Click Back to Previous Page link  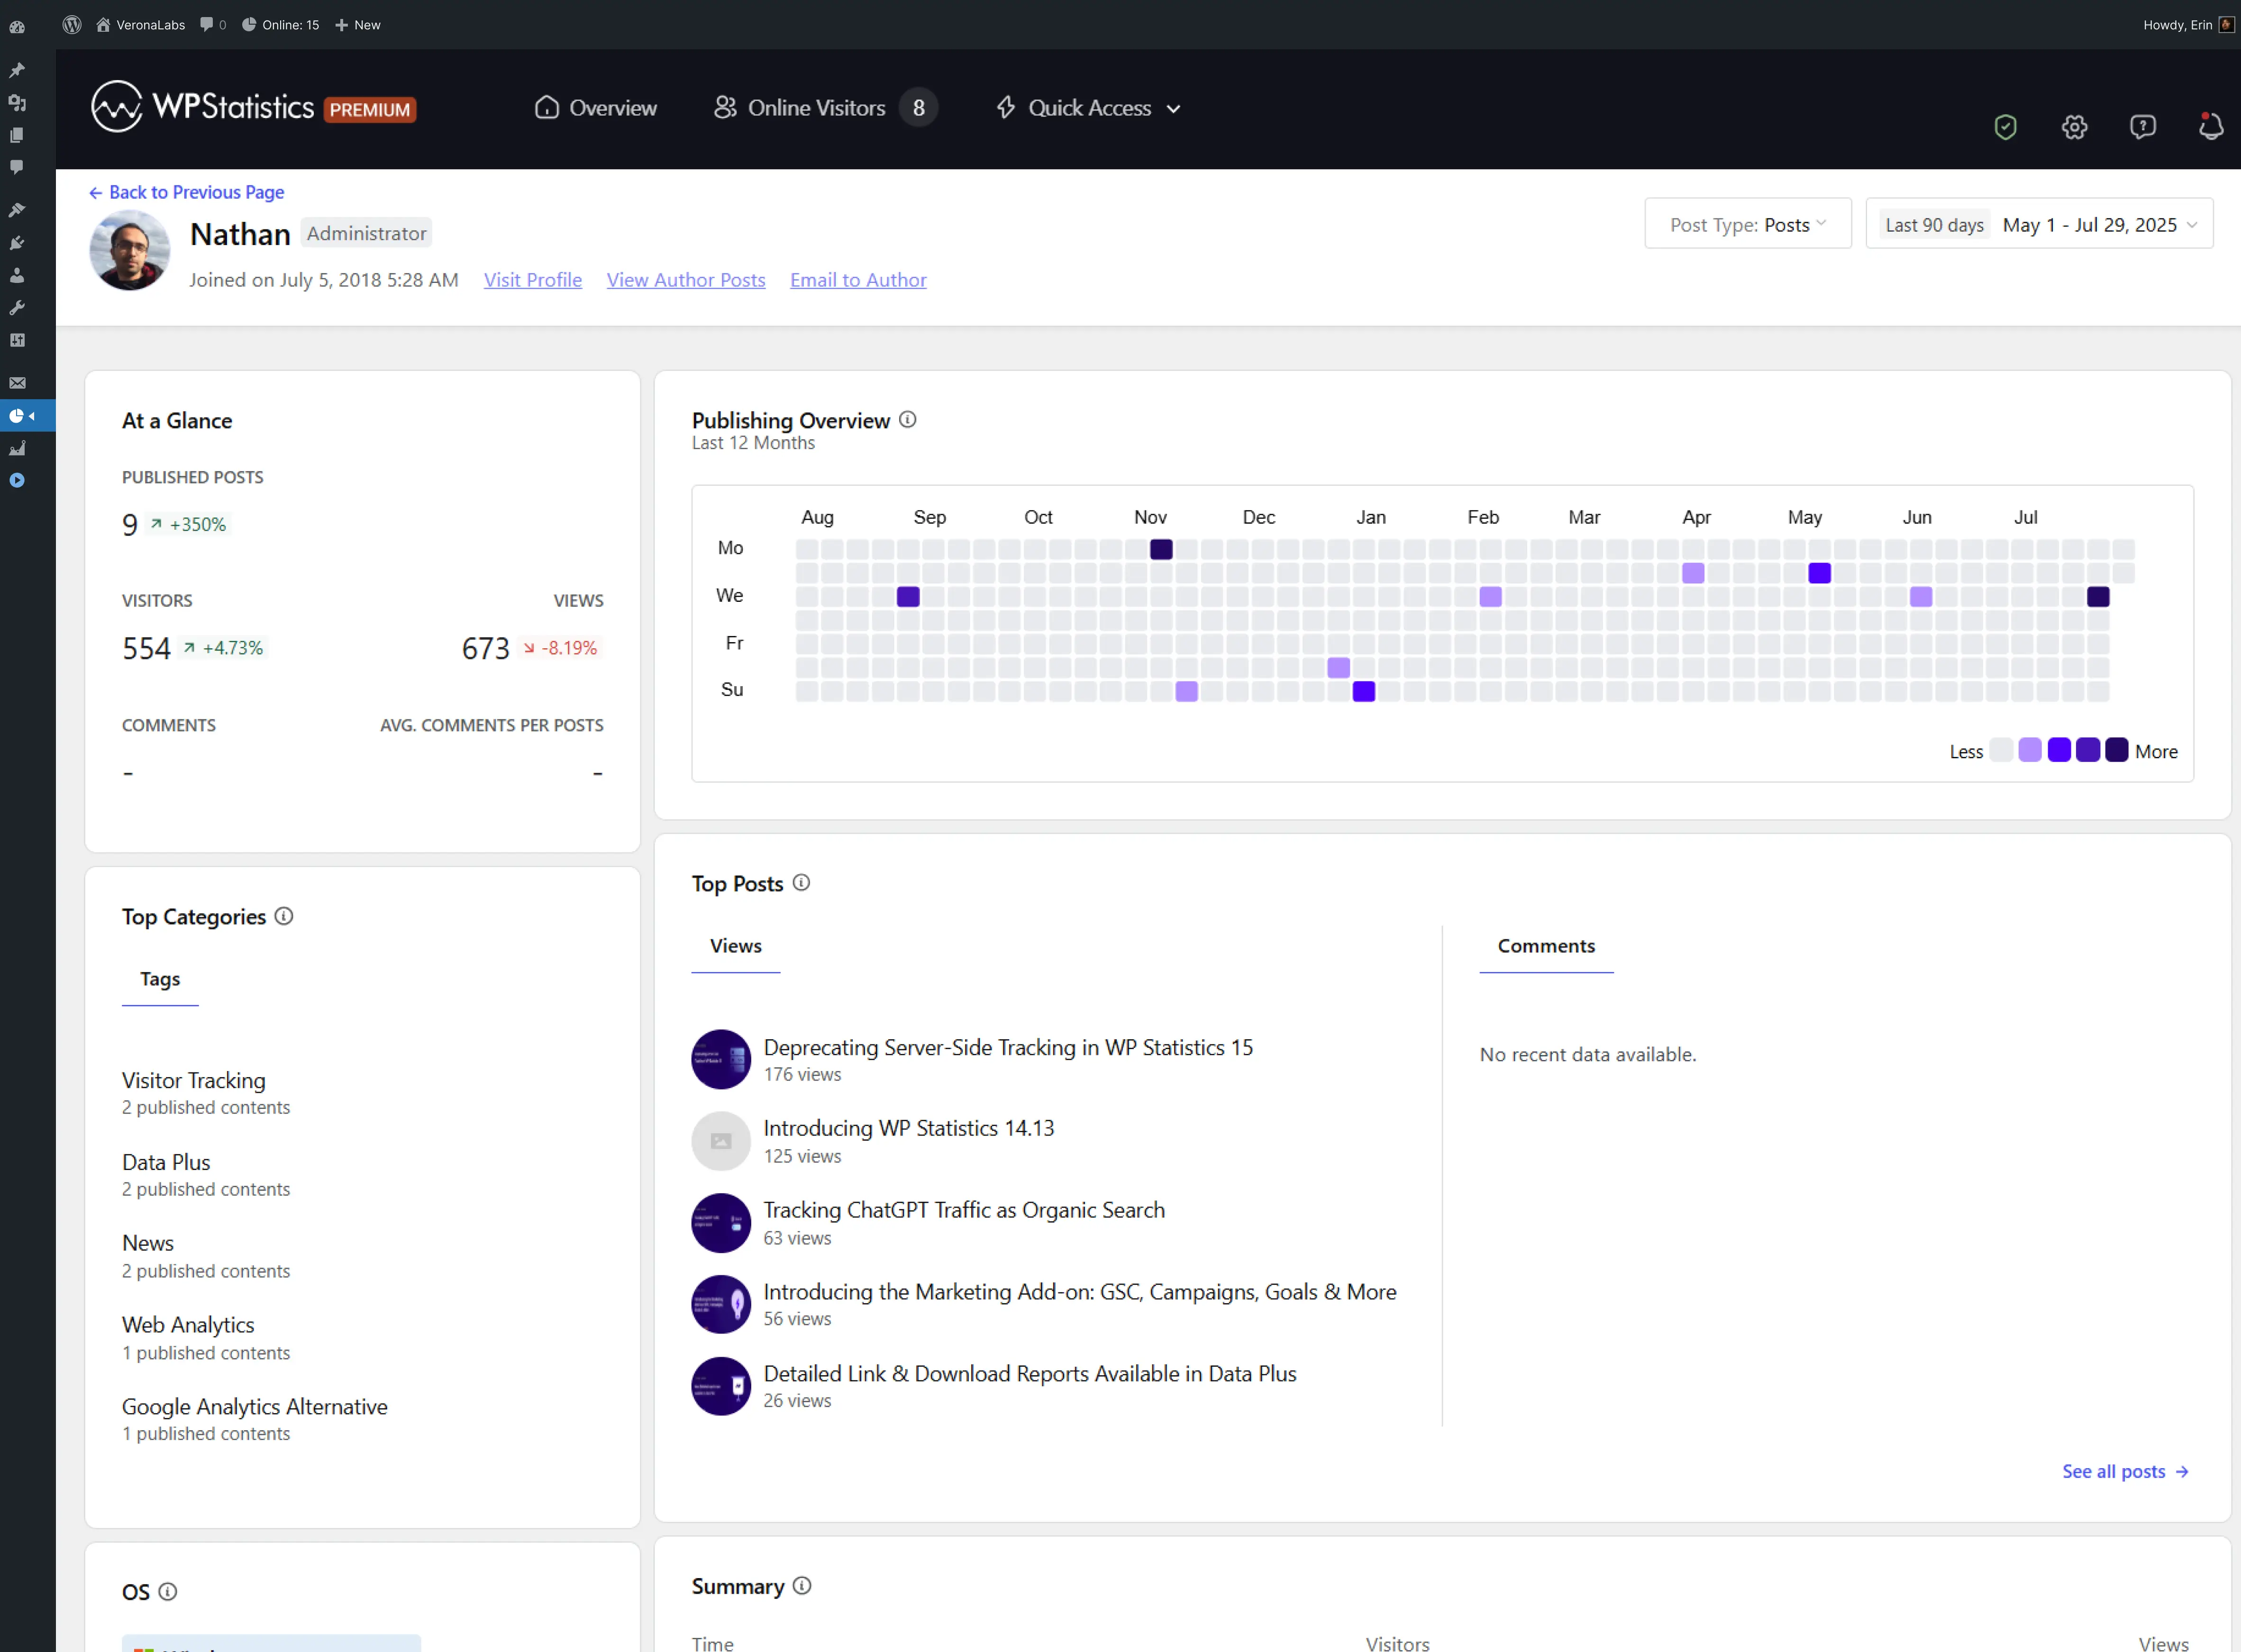(x=187, y=192)
